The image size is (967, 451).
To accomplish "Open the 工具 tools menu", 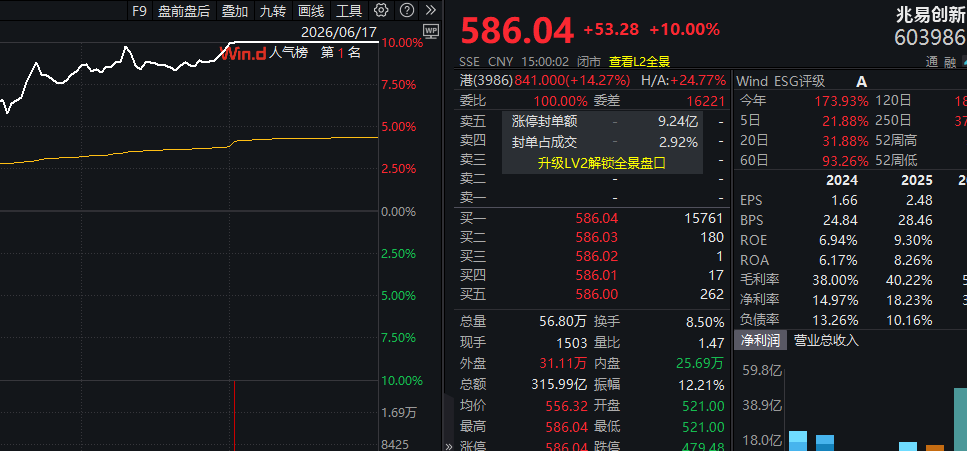I will tap(349, 10).
